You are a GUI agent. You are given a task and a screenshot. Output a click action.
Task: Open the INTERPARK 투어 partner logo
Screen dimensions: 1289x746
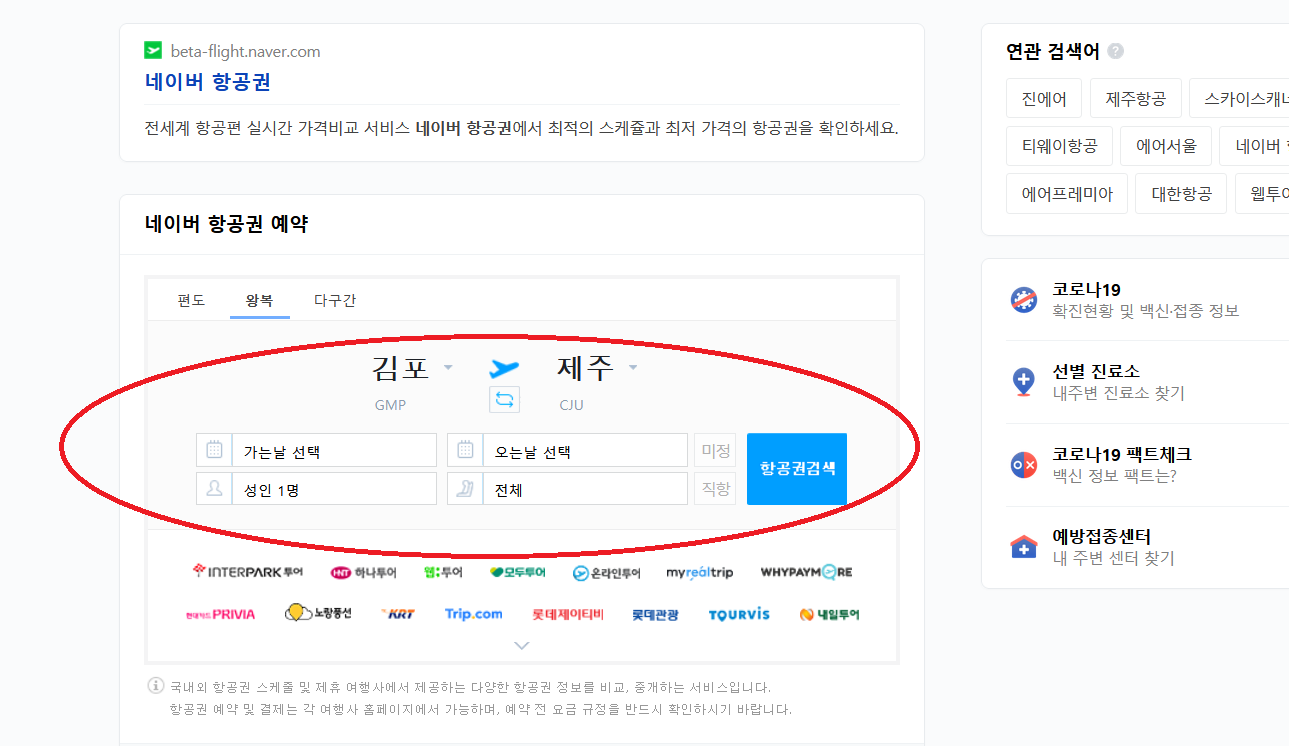248,572
